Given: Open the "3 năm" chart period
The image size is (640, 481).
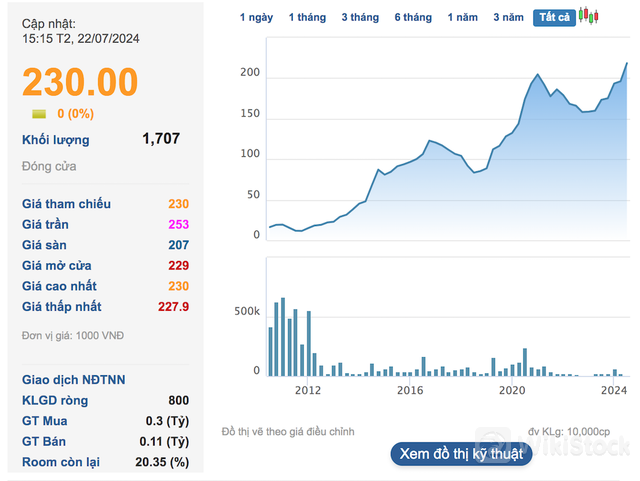Looking at the screenshot, I should 508,18.
